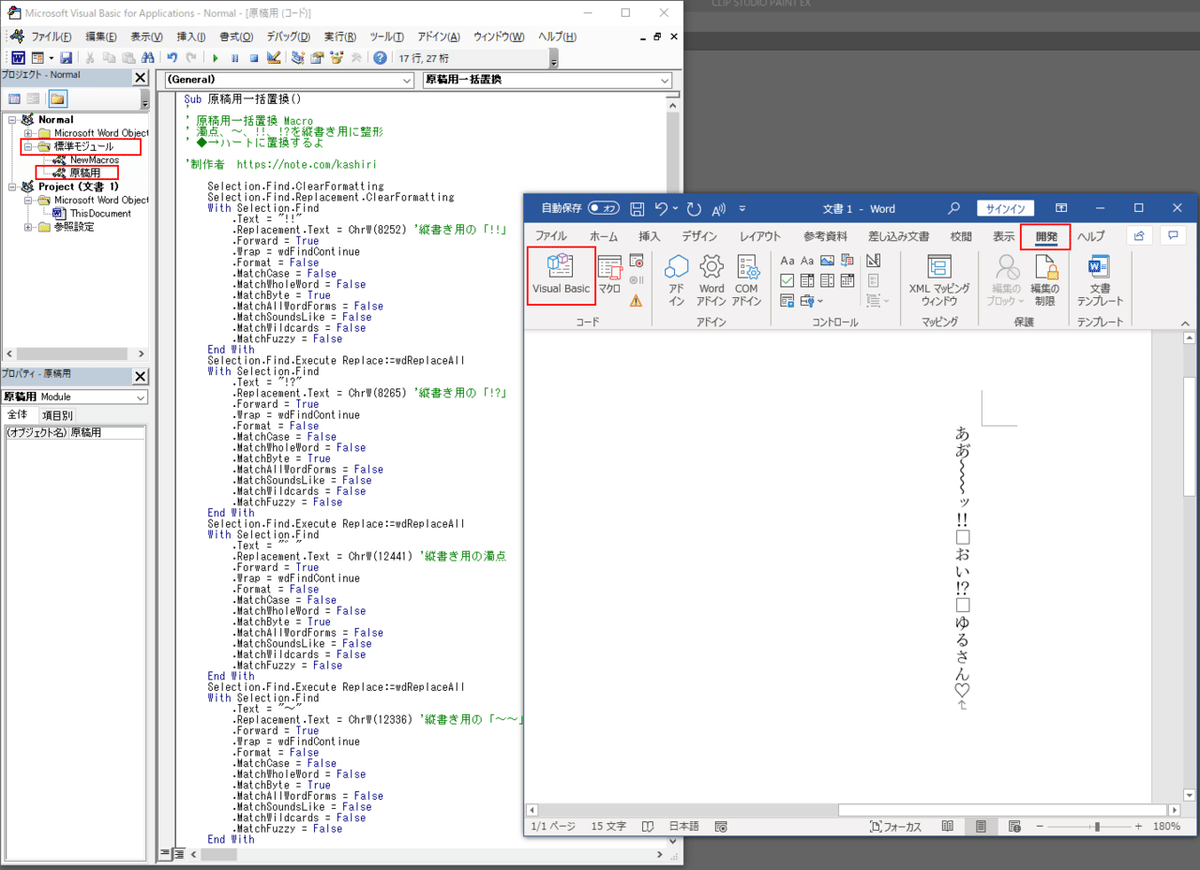Click View Code icon in Project panel
Viewport: 1200px width, 870px height.
tap(15, 98)
